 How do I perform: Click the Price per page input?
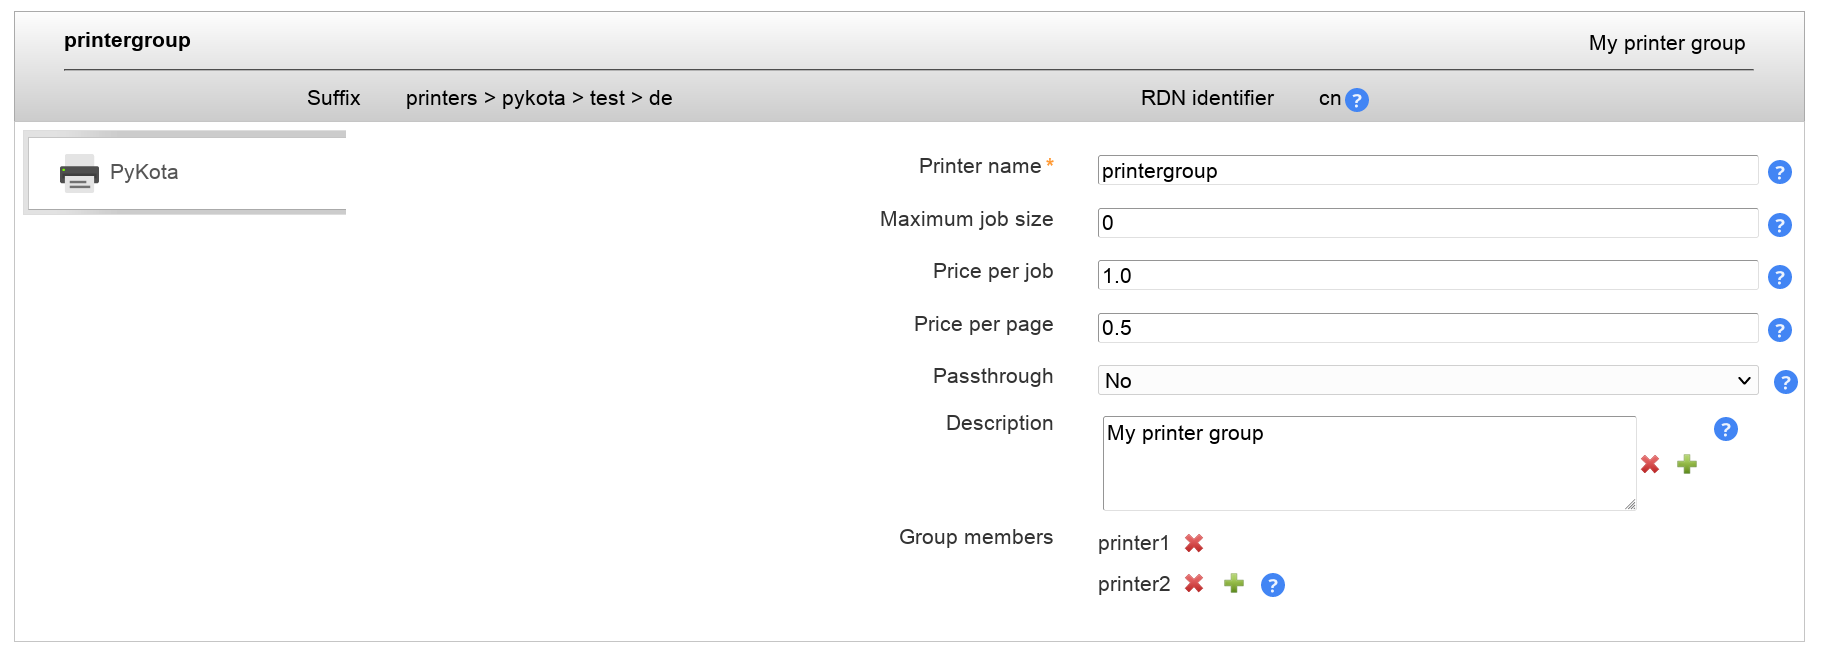point(1427,328)
